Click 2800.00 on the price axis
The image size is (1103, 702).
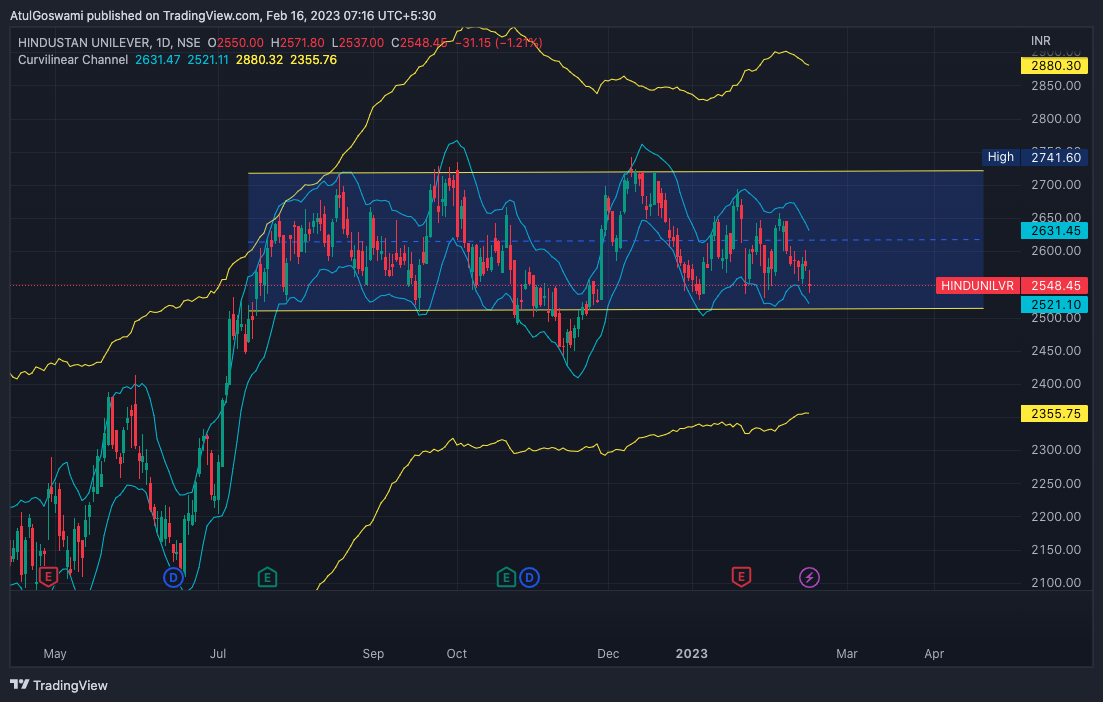(x=1056, y=119)
